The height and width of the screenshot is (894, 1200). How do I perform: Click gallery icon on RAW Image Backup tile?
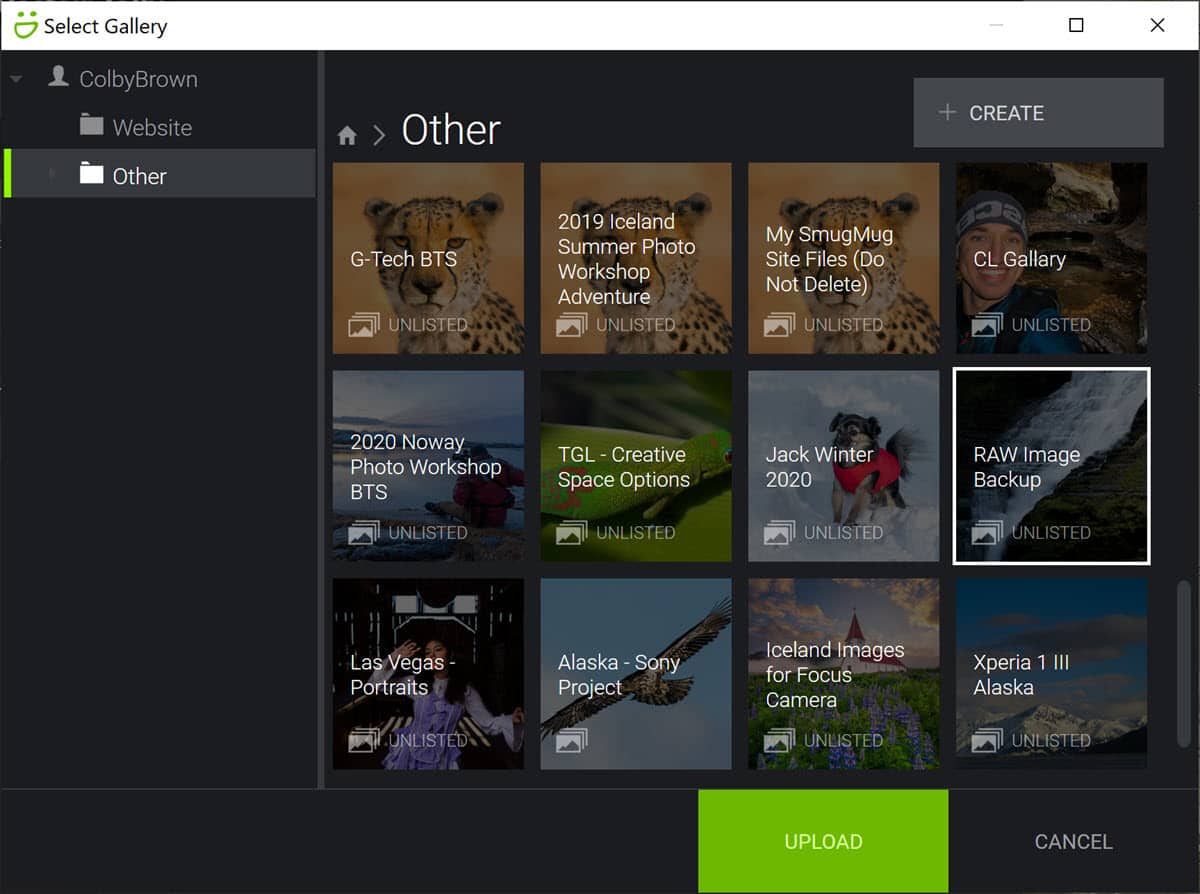click(x=988, y=533)
